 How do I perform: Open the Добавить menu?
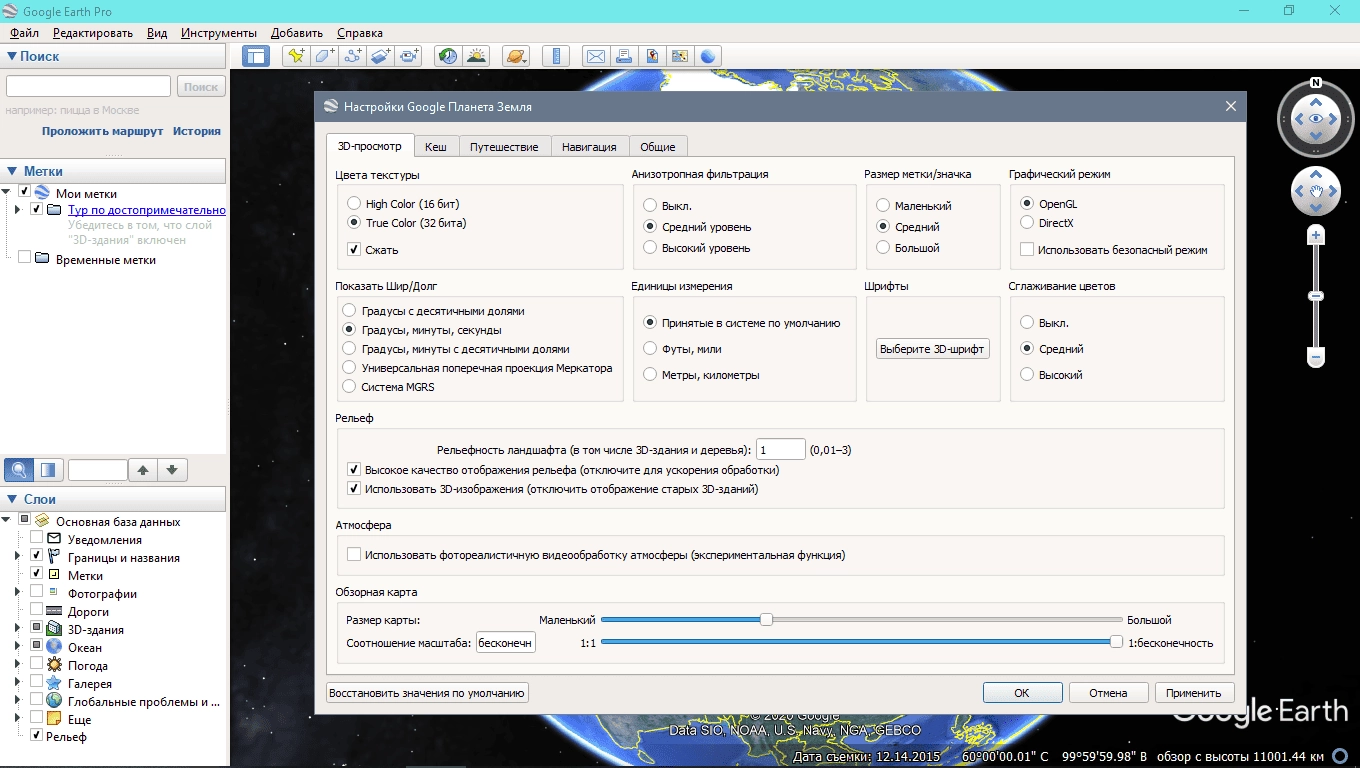pos(297,33)
